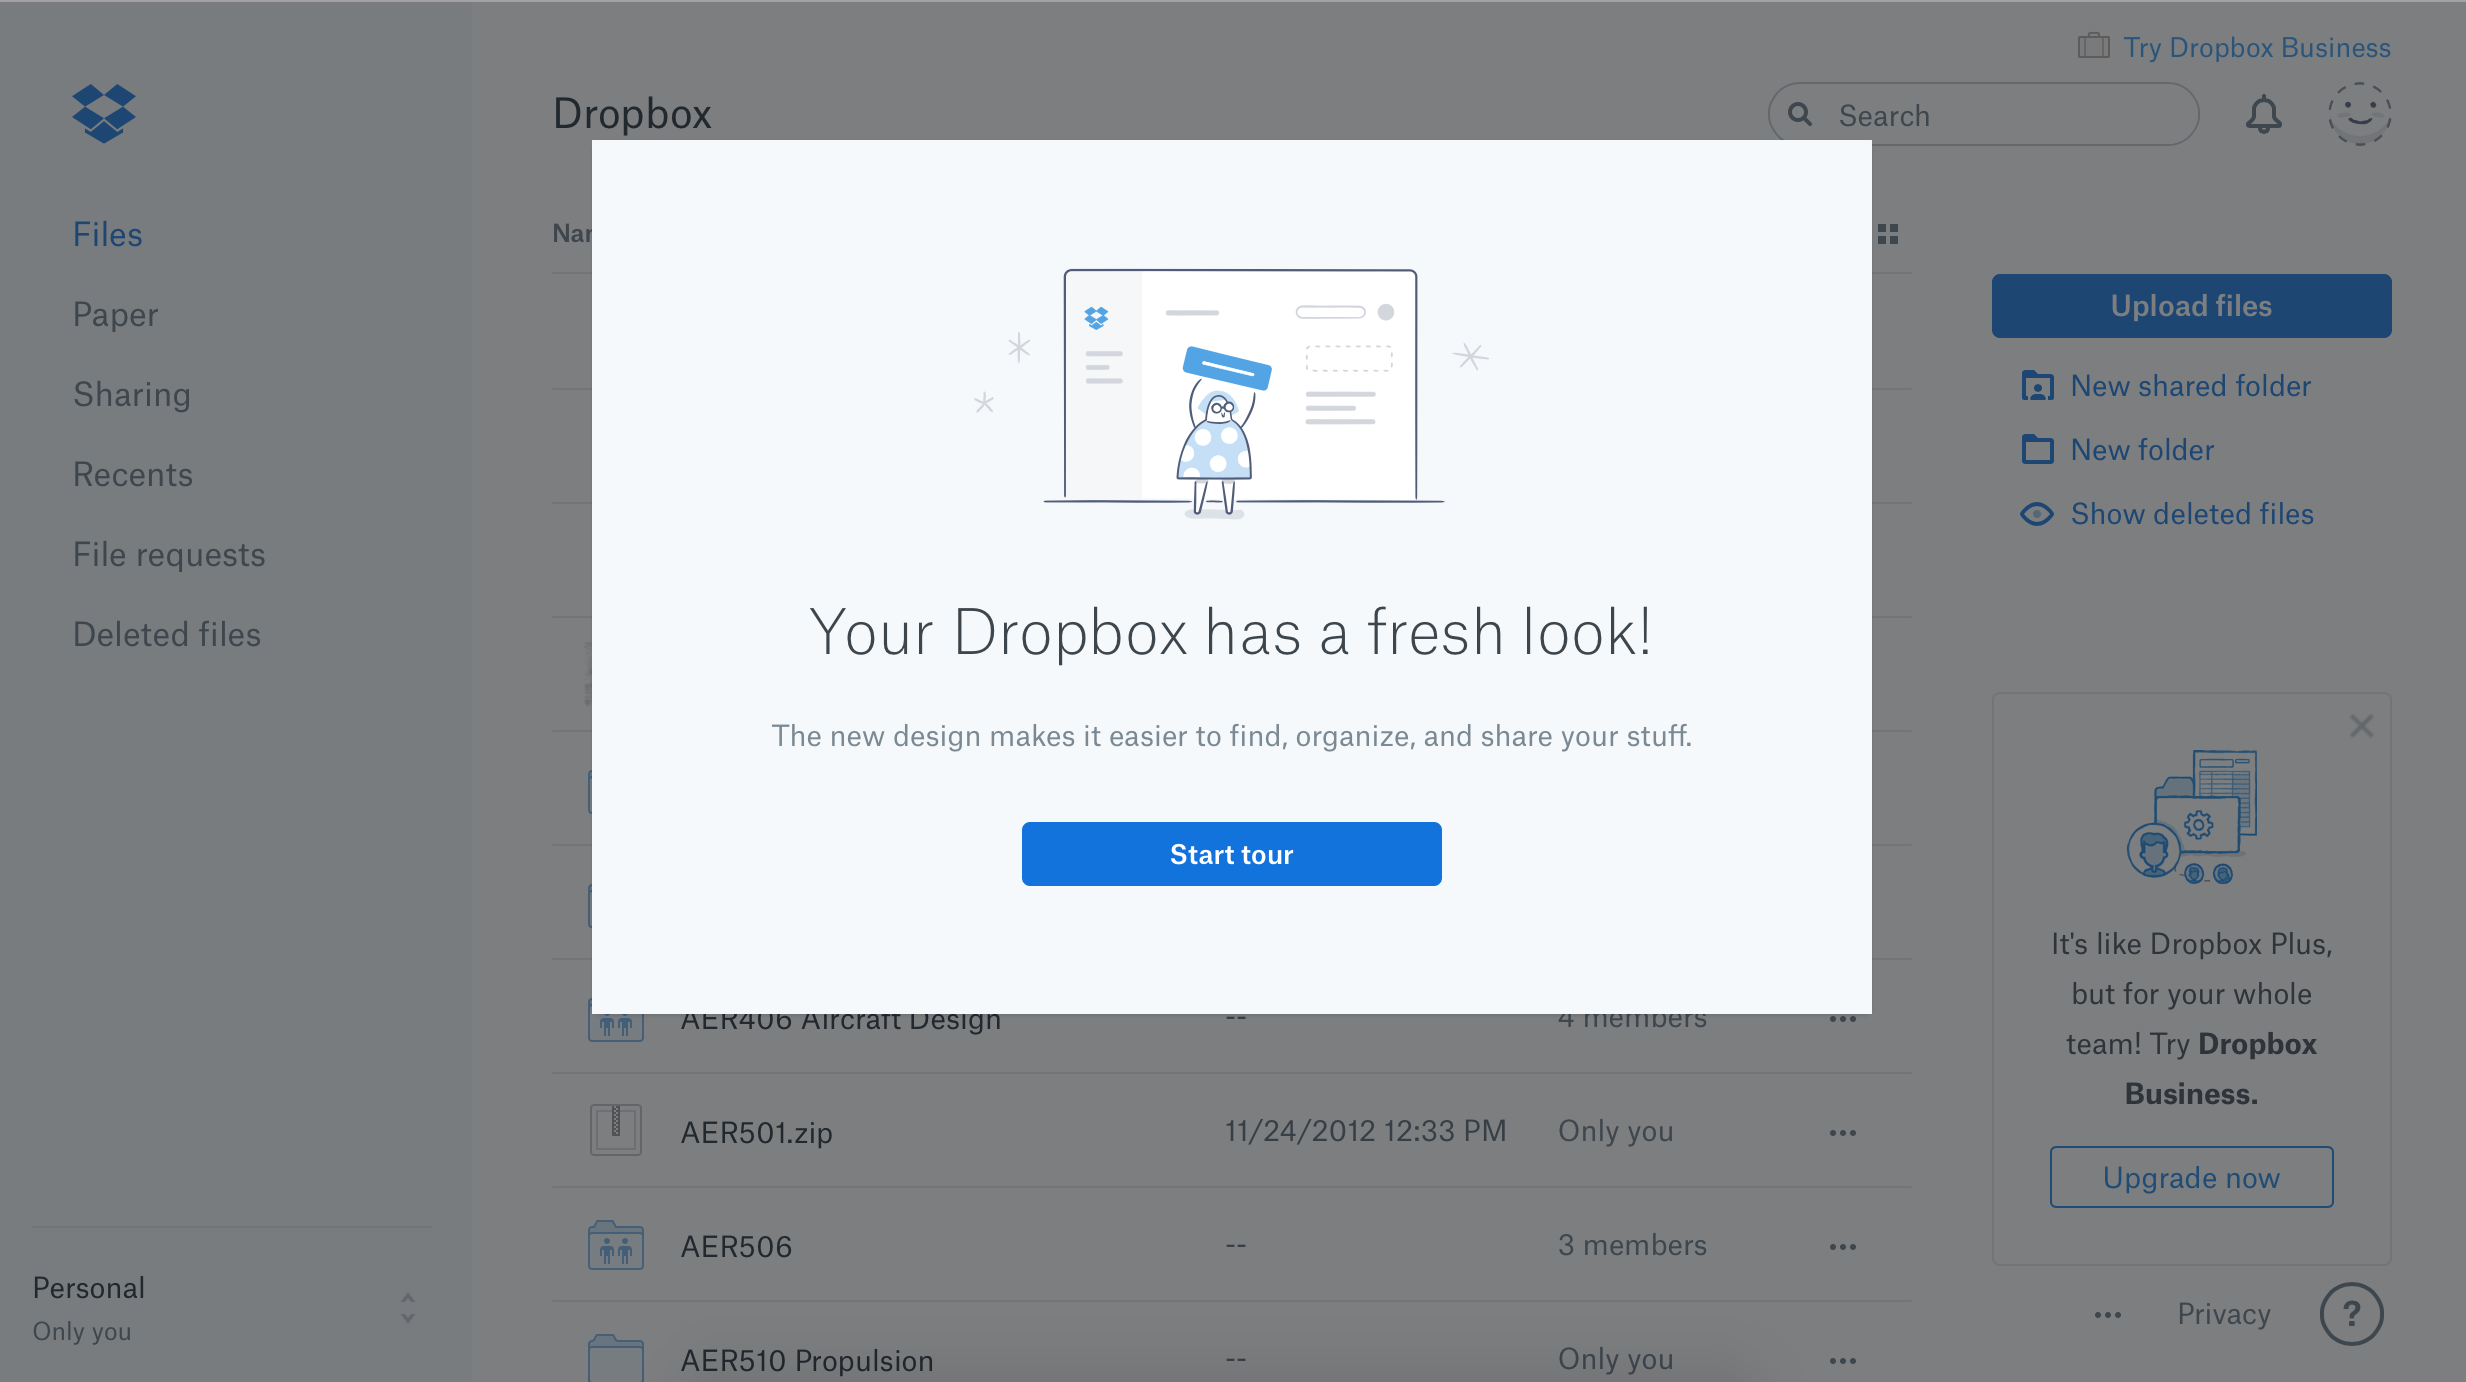Click the New shared folder icon
This screenshot has width=2466, height=1382.
click(x=2037, y=386)
